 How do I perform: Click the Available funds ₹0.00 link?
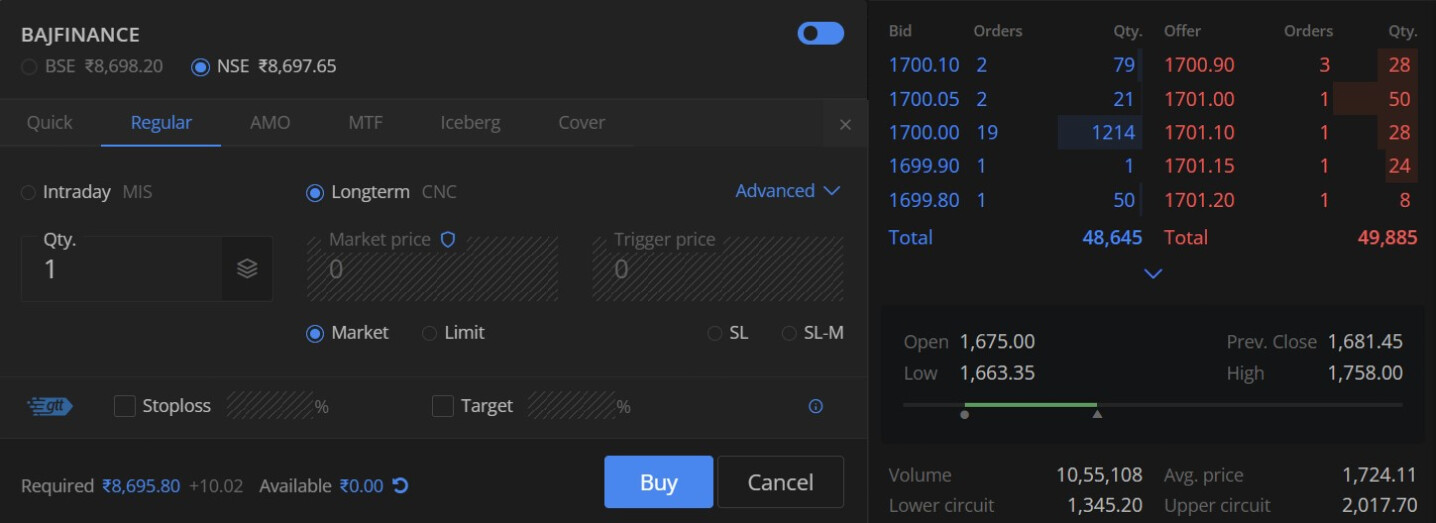pyautogui.click(x=361, y=486)
